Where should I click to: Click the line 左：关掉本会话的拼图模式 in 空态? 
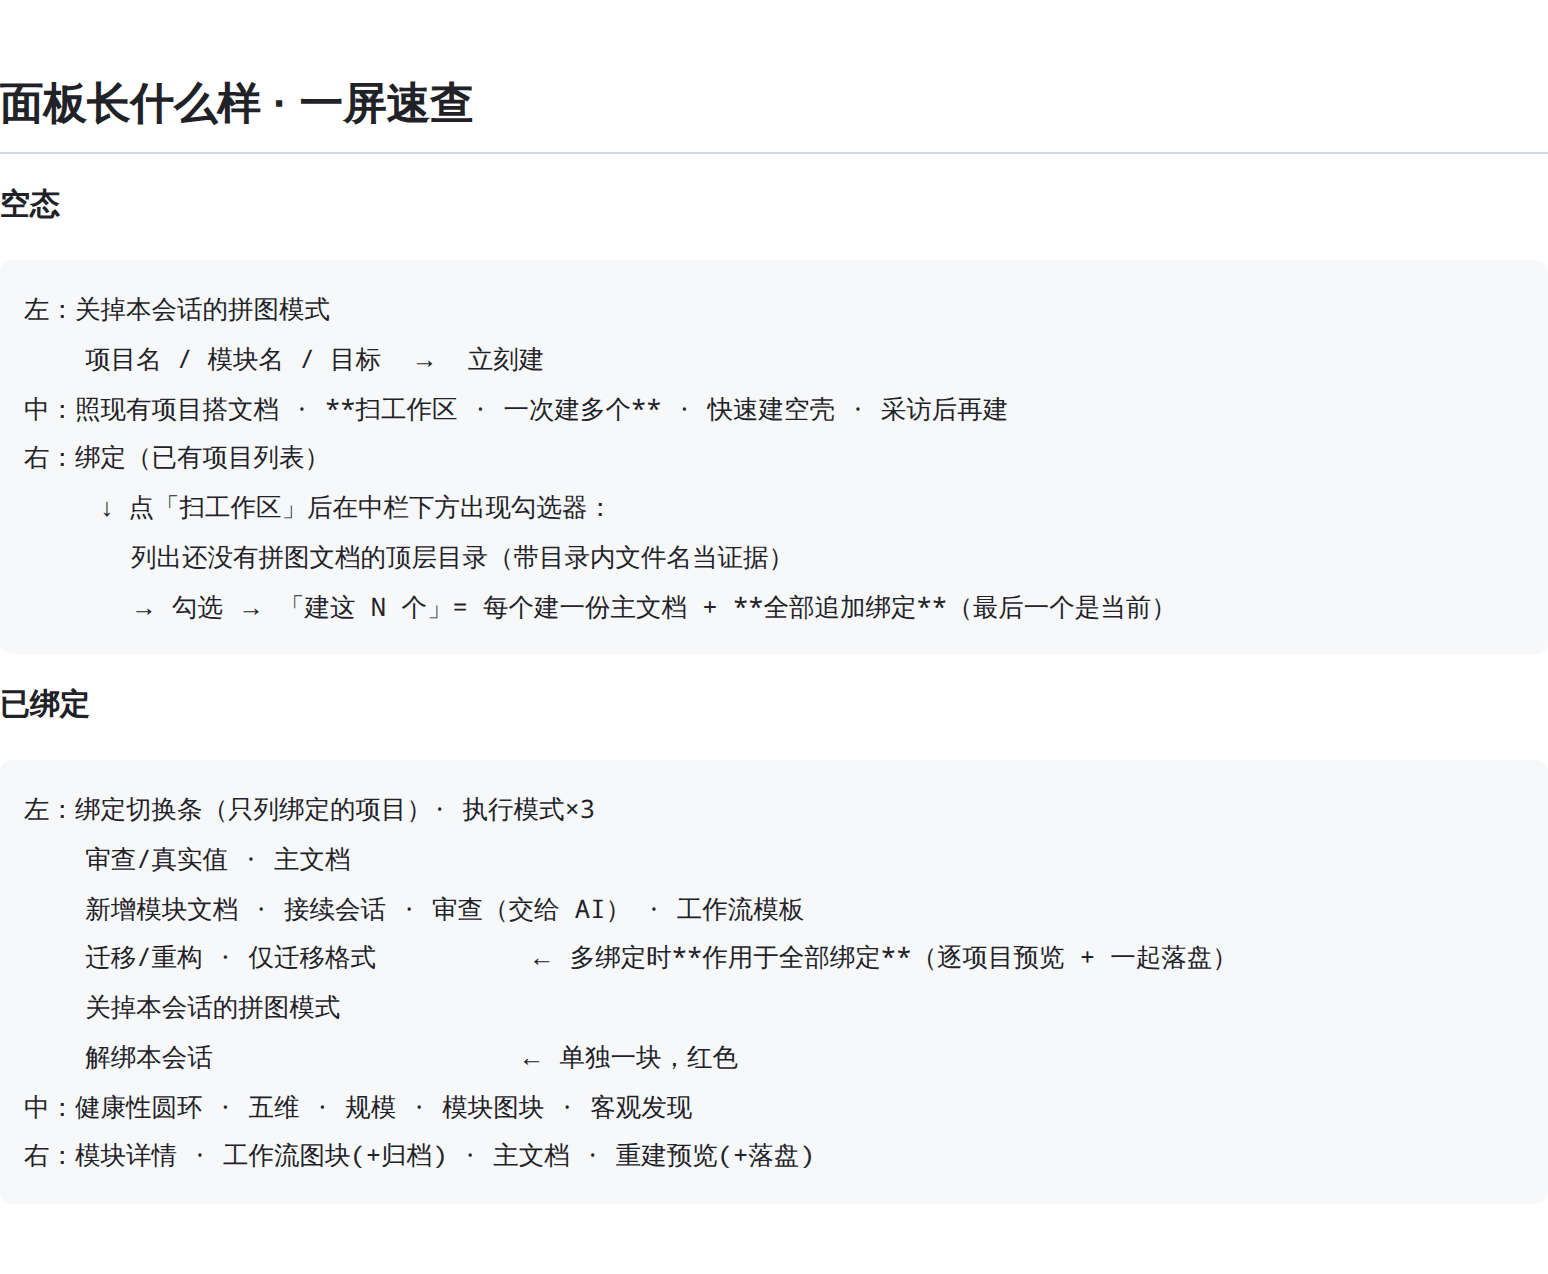coord(177,310)
